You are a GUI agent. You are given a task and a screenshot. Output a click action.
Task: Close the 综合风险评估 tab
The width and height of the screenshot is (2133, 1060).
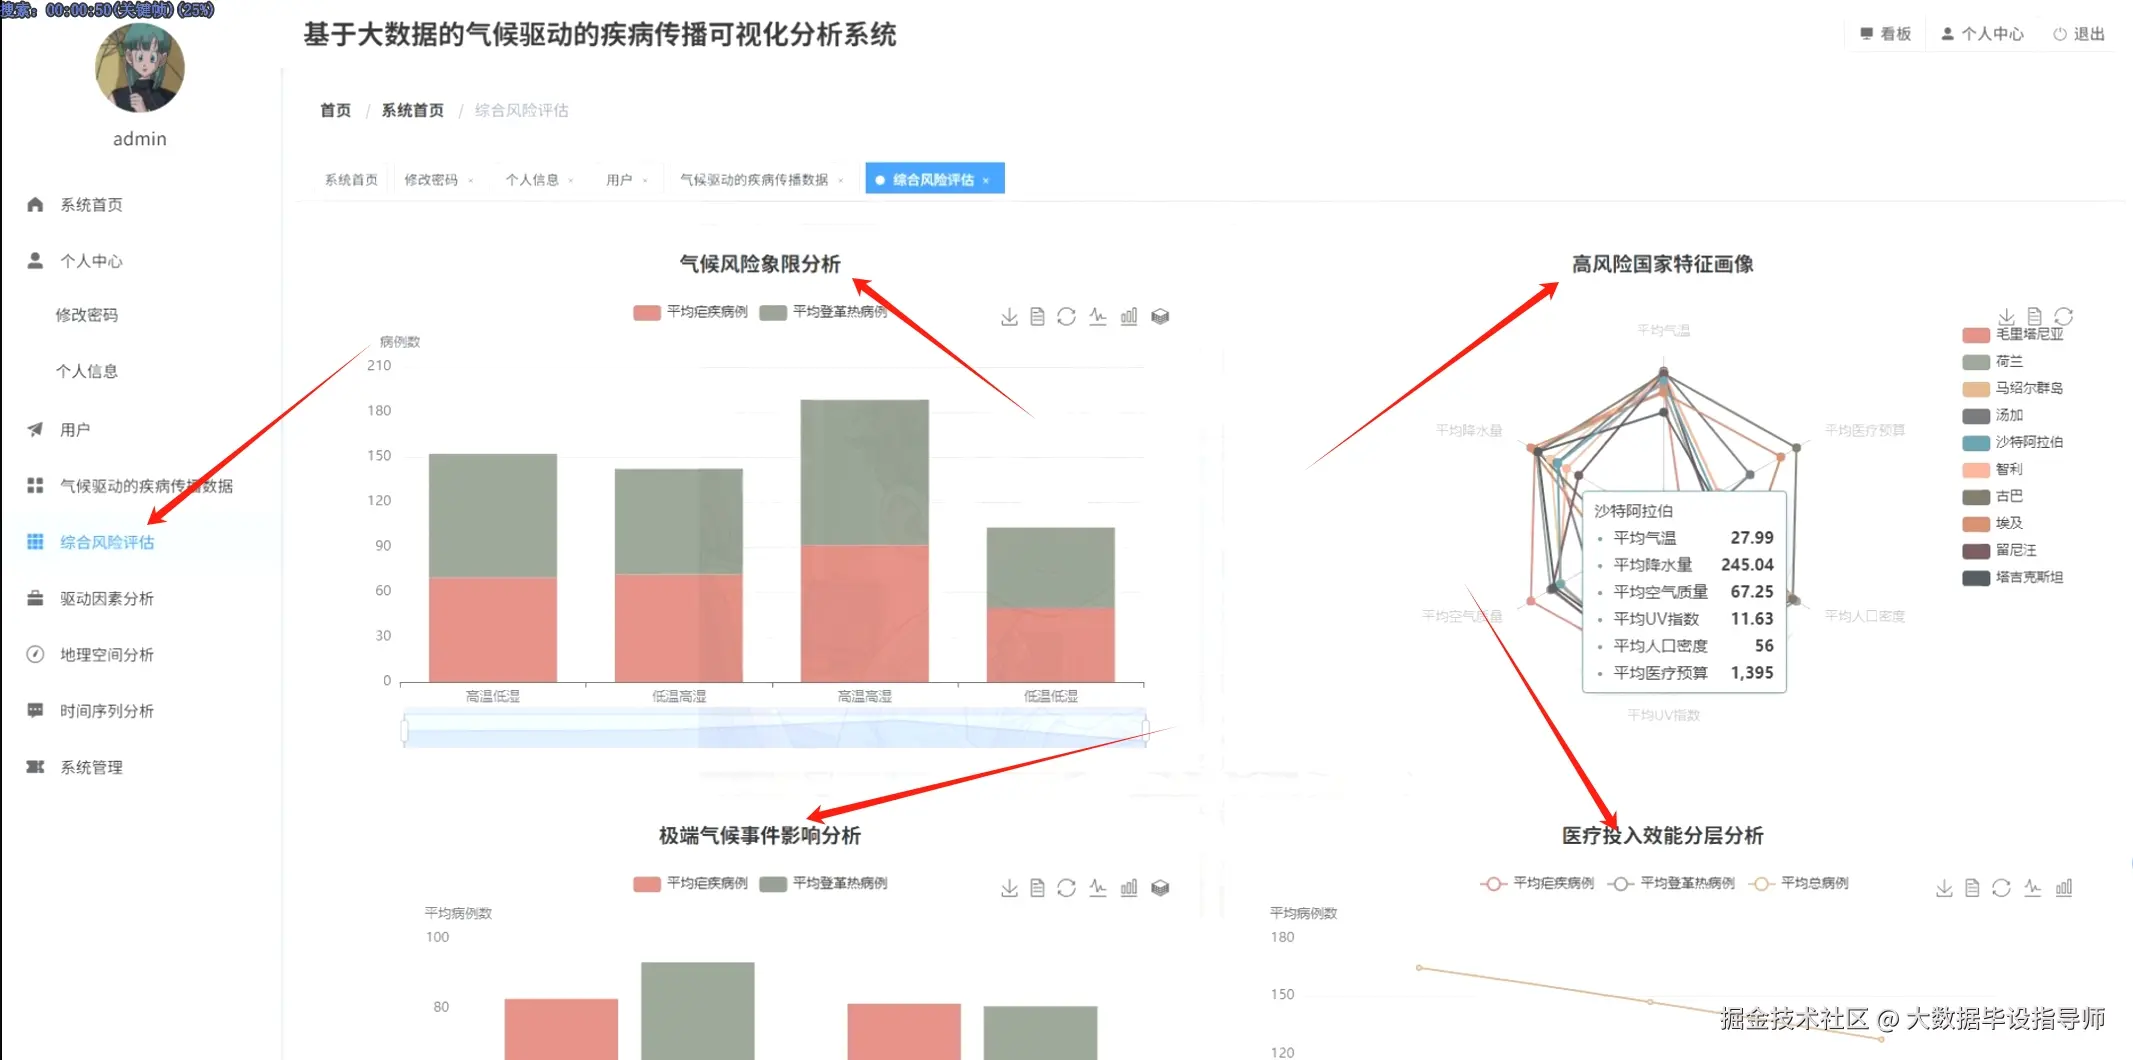[986, 181]
